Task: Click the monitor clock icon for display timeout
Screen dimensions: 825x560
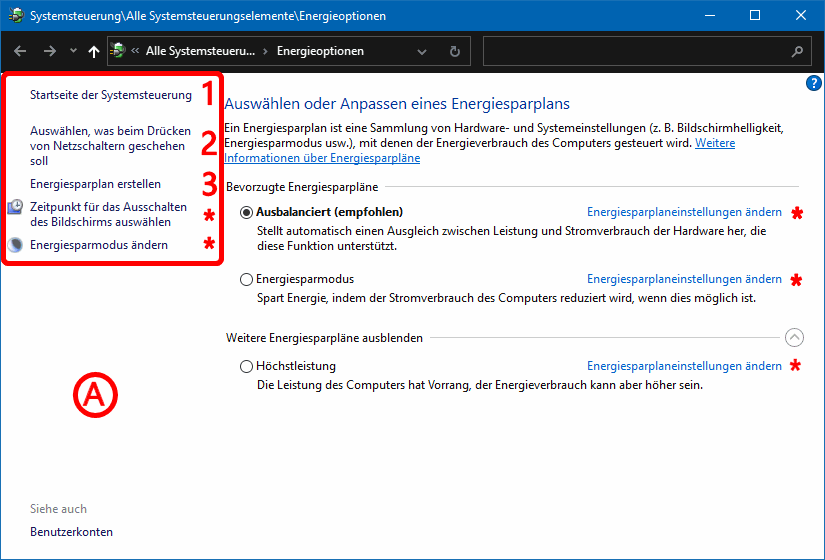Action: pos(17,207)
